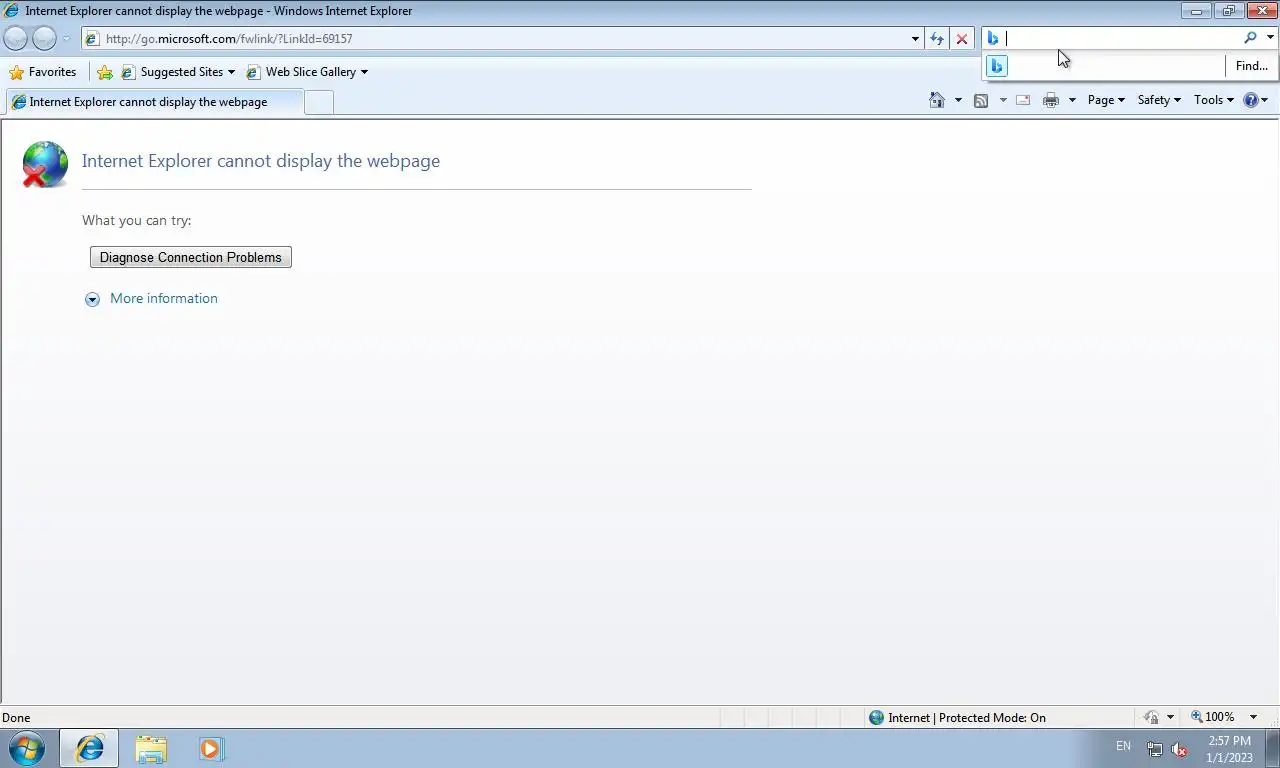Click the muted volume tray icon
1280x768 pixels.
tap(1179, 749)
